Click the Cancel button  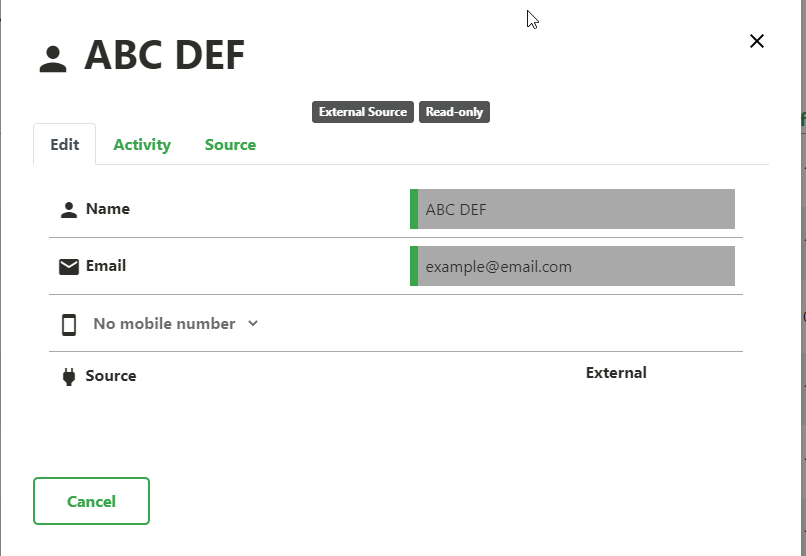[x=91, y=501]
